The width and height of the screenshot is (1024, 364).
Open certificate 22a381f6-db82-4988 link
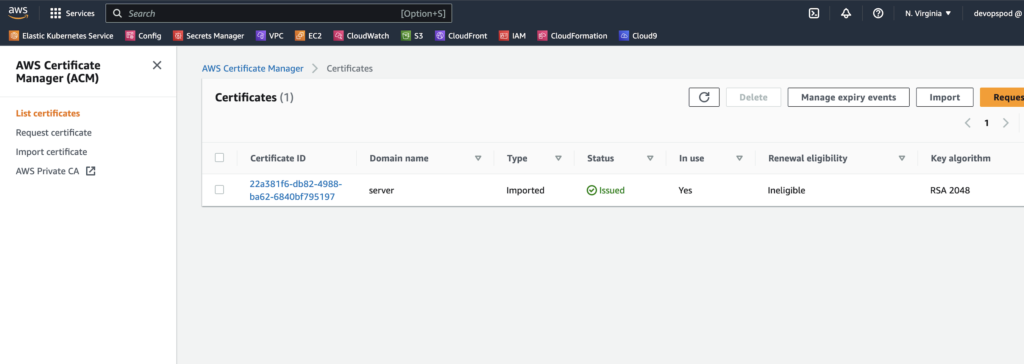click(296, 190)
